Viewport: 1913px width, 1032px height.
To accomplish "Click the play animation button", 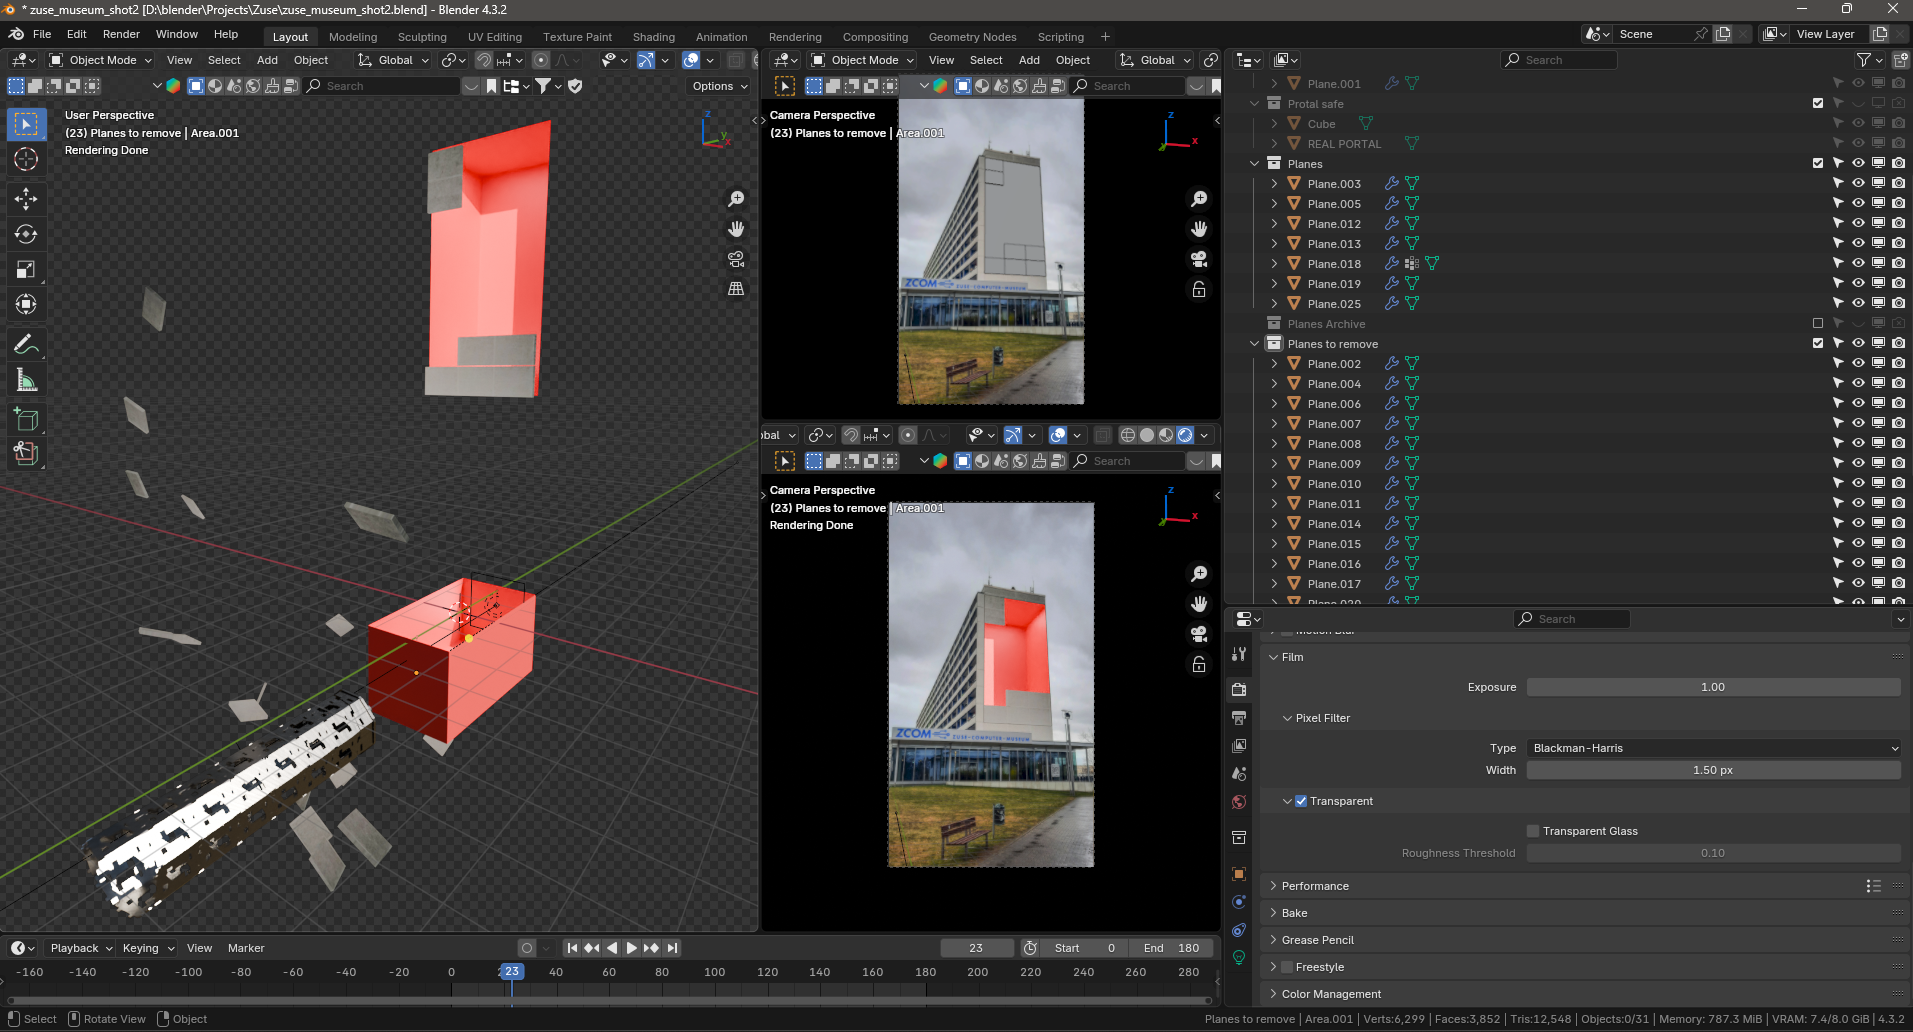I will (631, 948).
